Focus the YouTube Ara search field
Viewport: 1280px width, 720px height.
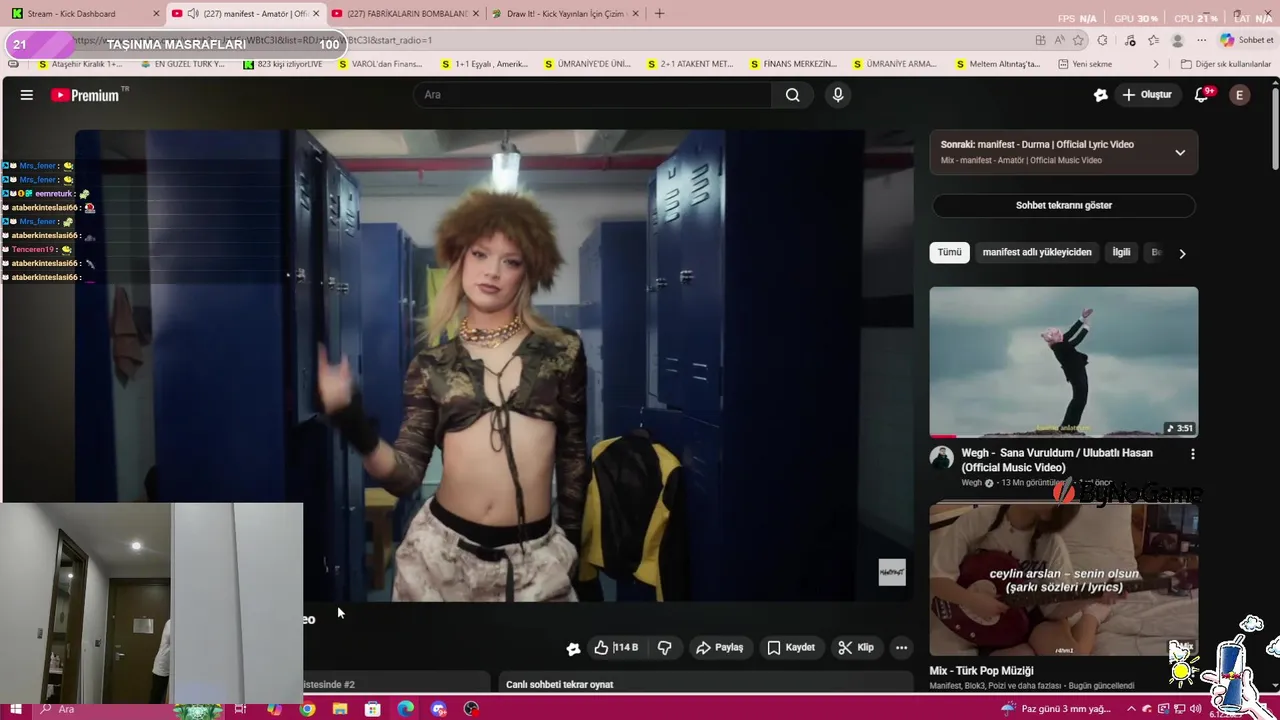pyautogui.click(x=592, y=95)
